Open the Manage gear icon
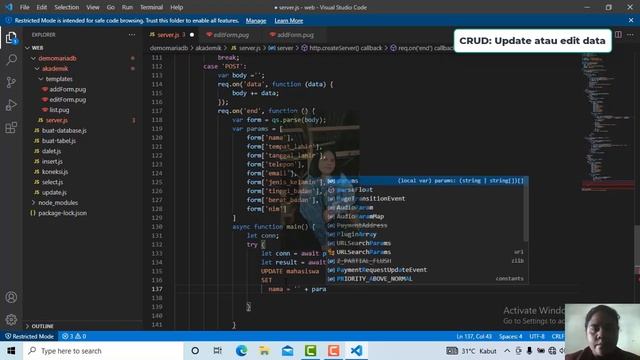This screenshot has width=640, height=360. pos(11,319)
